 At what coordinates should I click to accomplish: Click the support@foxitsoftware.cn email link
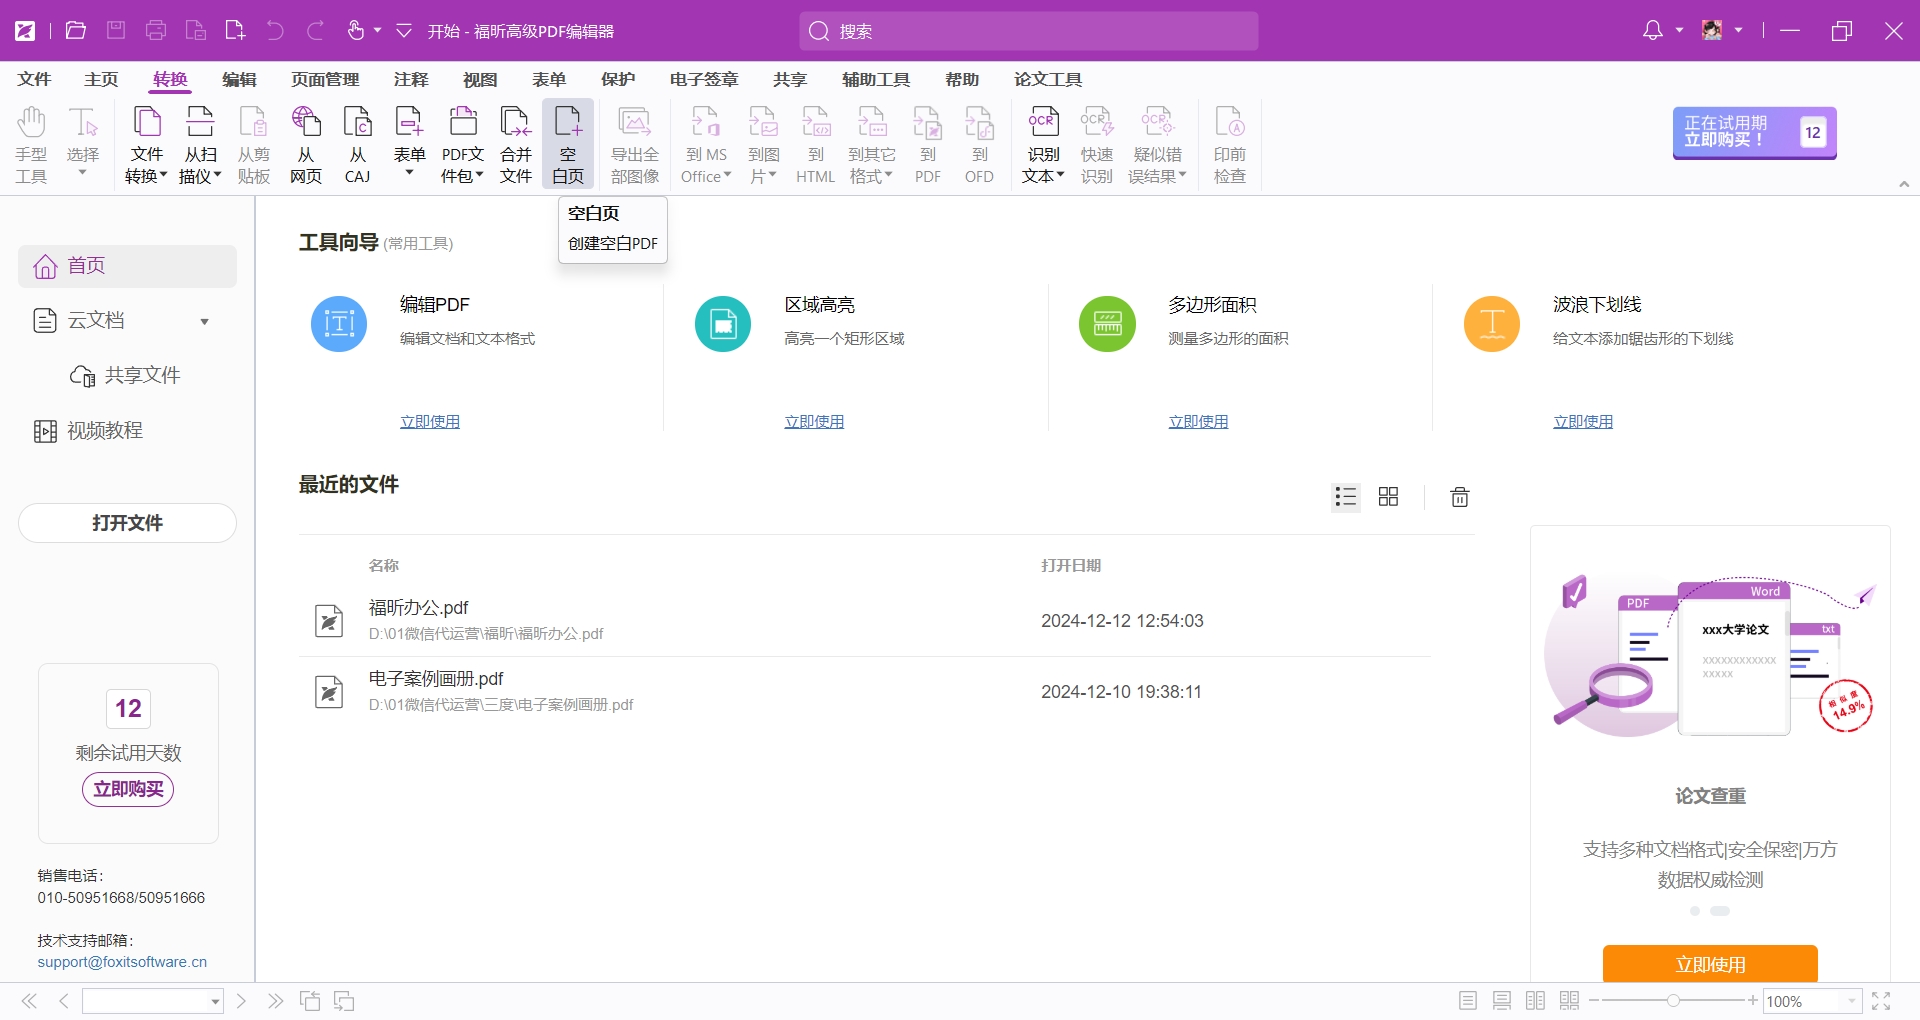[122, 962]
